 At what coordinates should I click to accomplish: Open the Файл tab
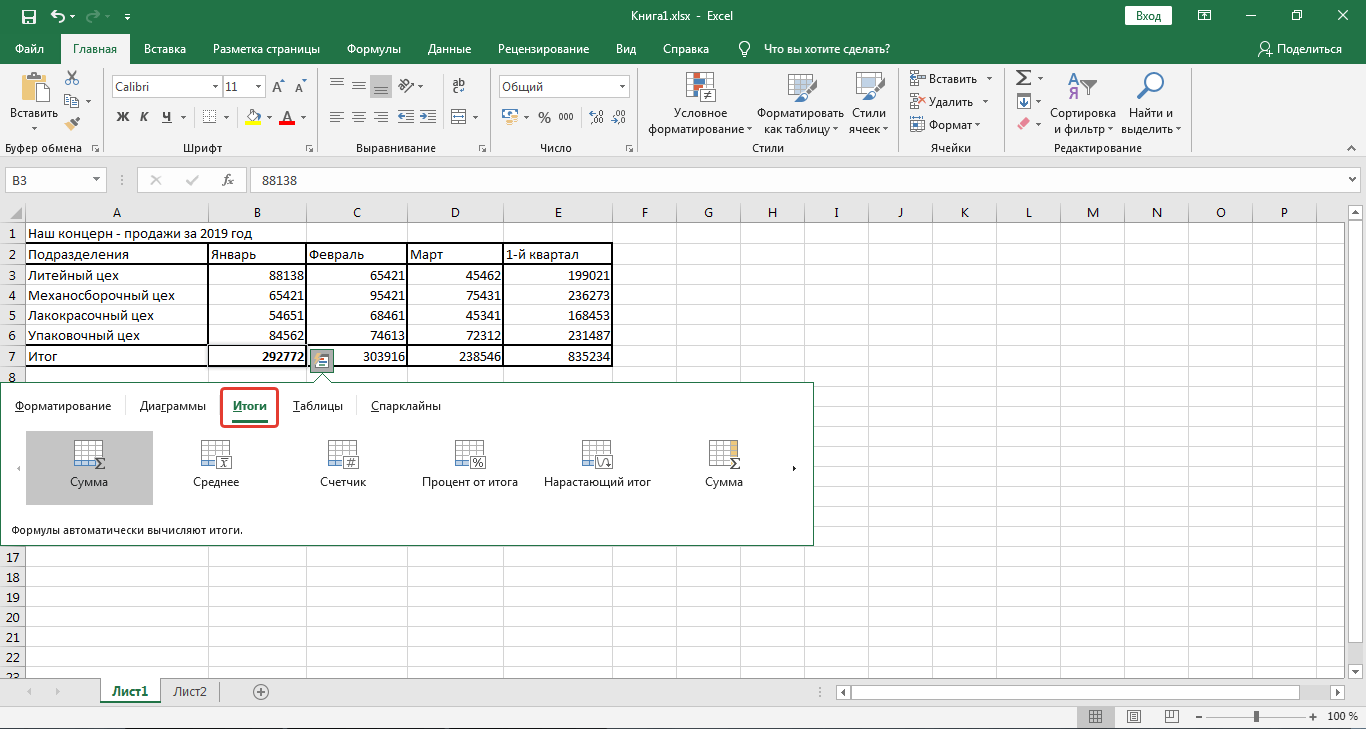[30, 49]
